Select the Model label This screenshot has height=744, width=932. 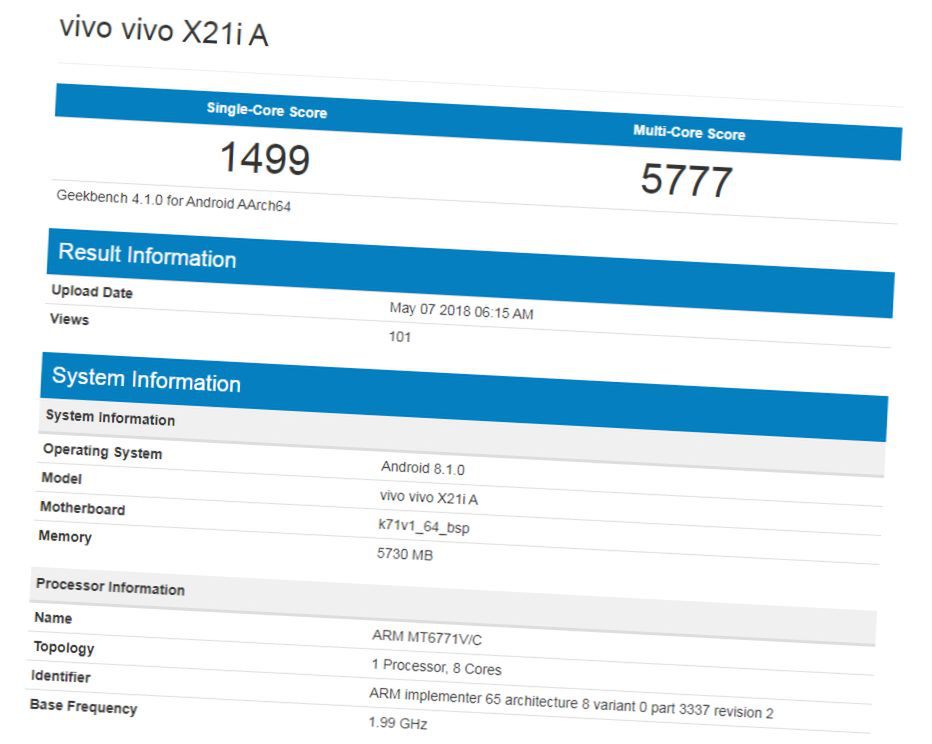tap(62, 478)
